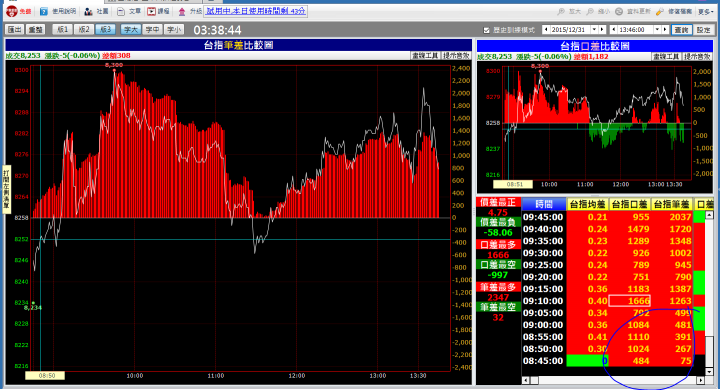Switch to layout 版1
The image size is (720, 390).
click(x=62, y=29)
